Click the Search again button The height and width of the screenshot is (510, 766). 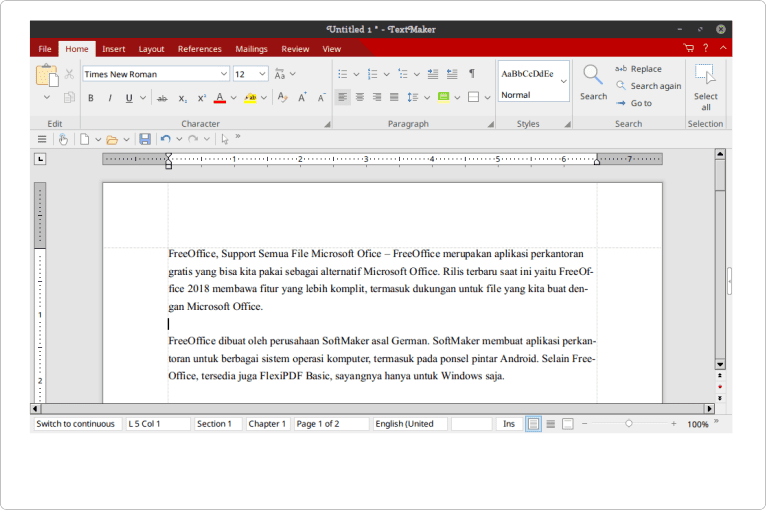[648, 86]
